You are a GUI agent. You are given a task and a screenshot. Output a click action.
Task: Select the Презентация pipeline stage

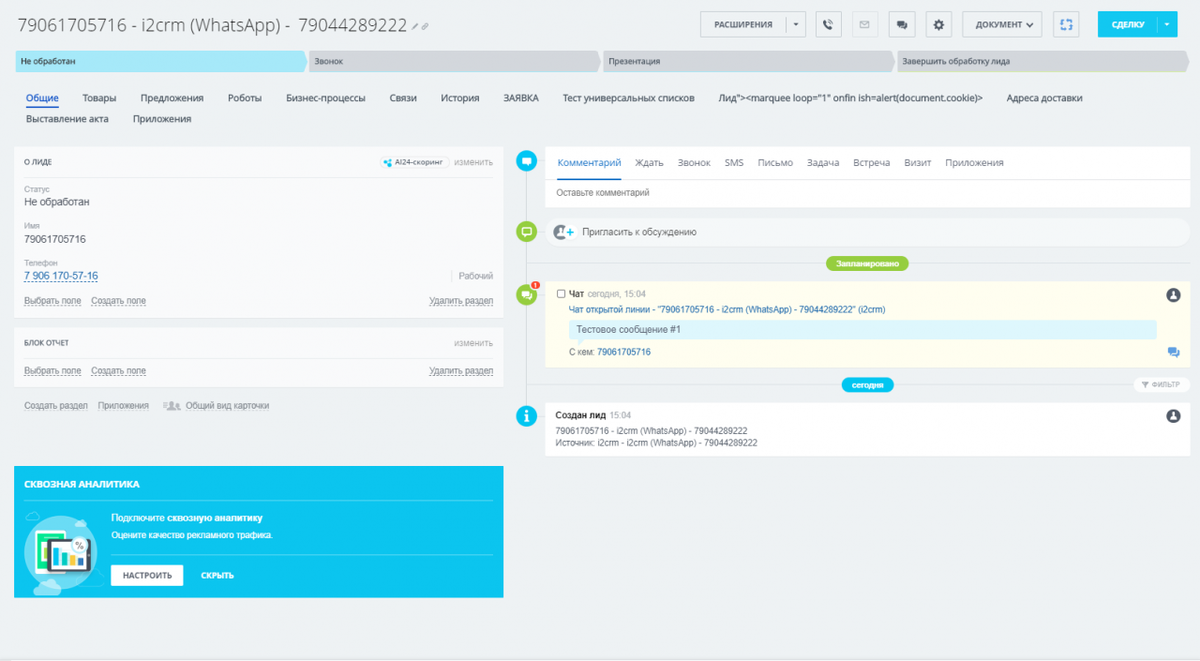coord(748,62)
